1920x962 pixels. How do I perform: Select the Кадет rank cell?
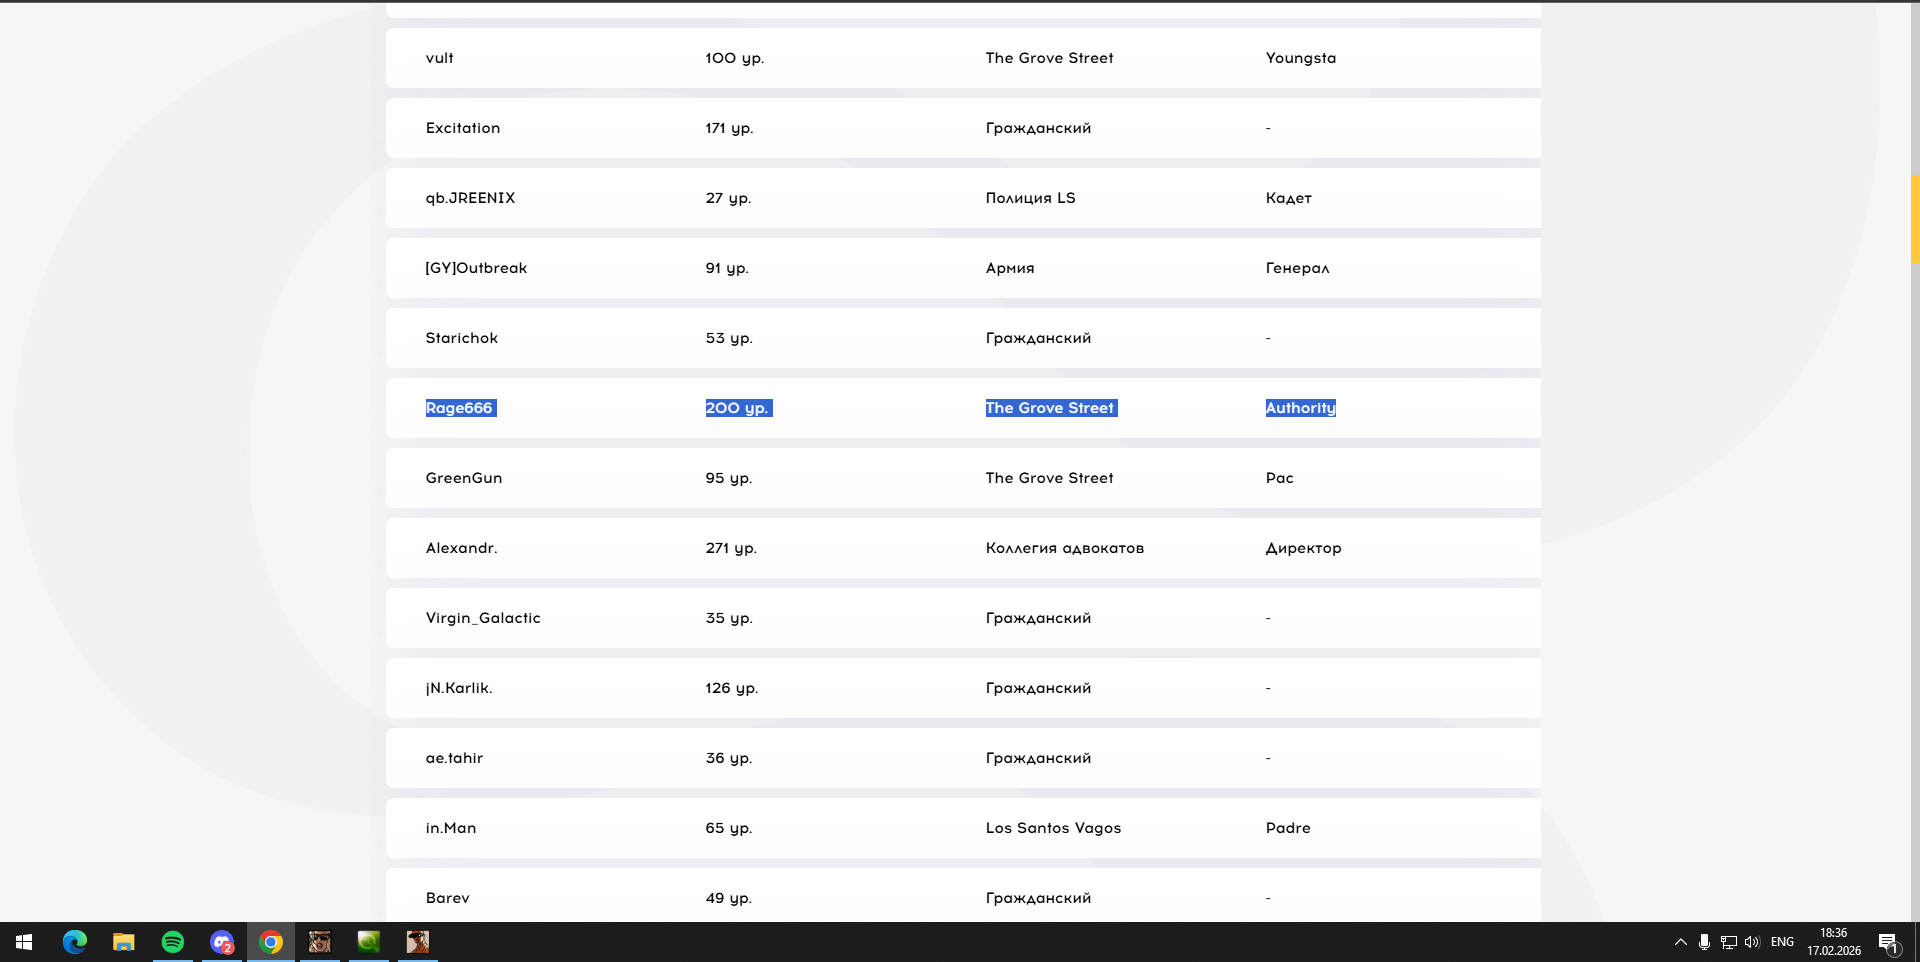tap(1289, 198)
